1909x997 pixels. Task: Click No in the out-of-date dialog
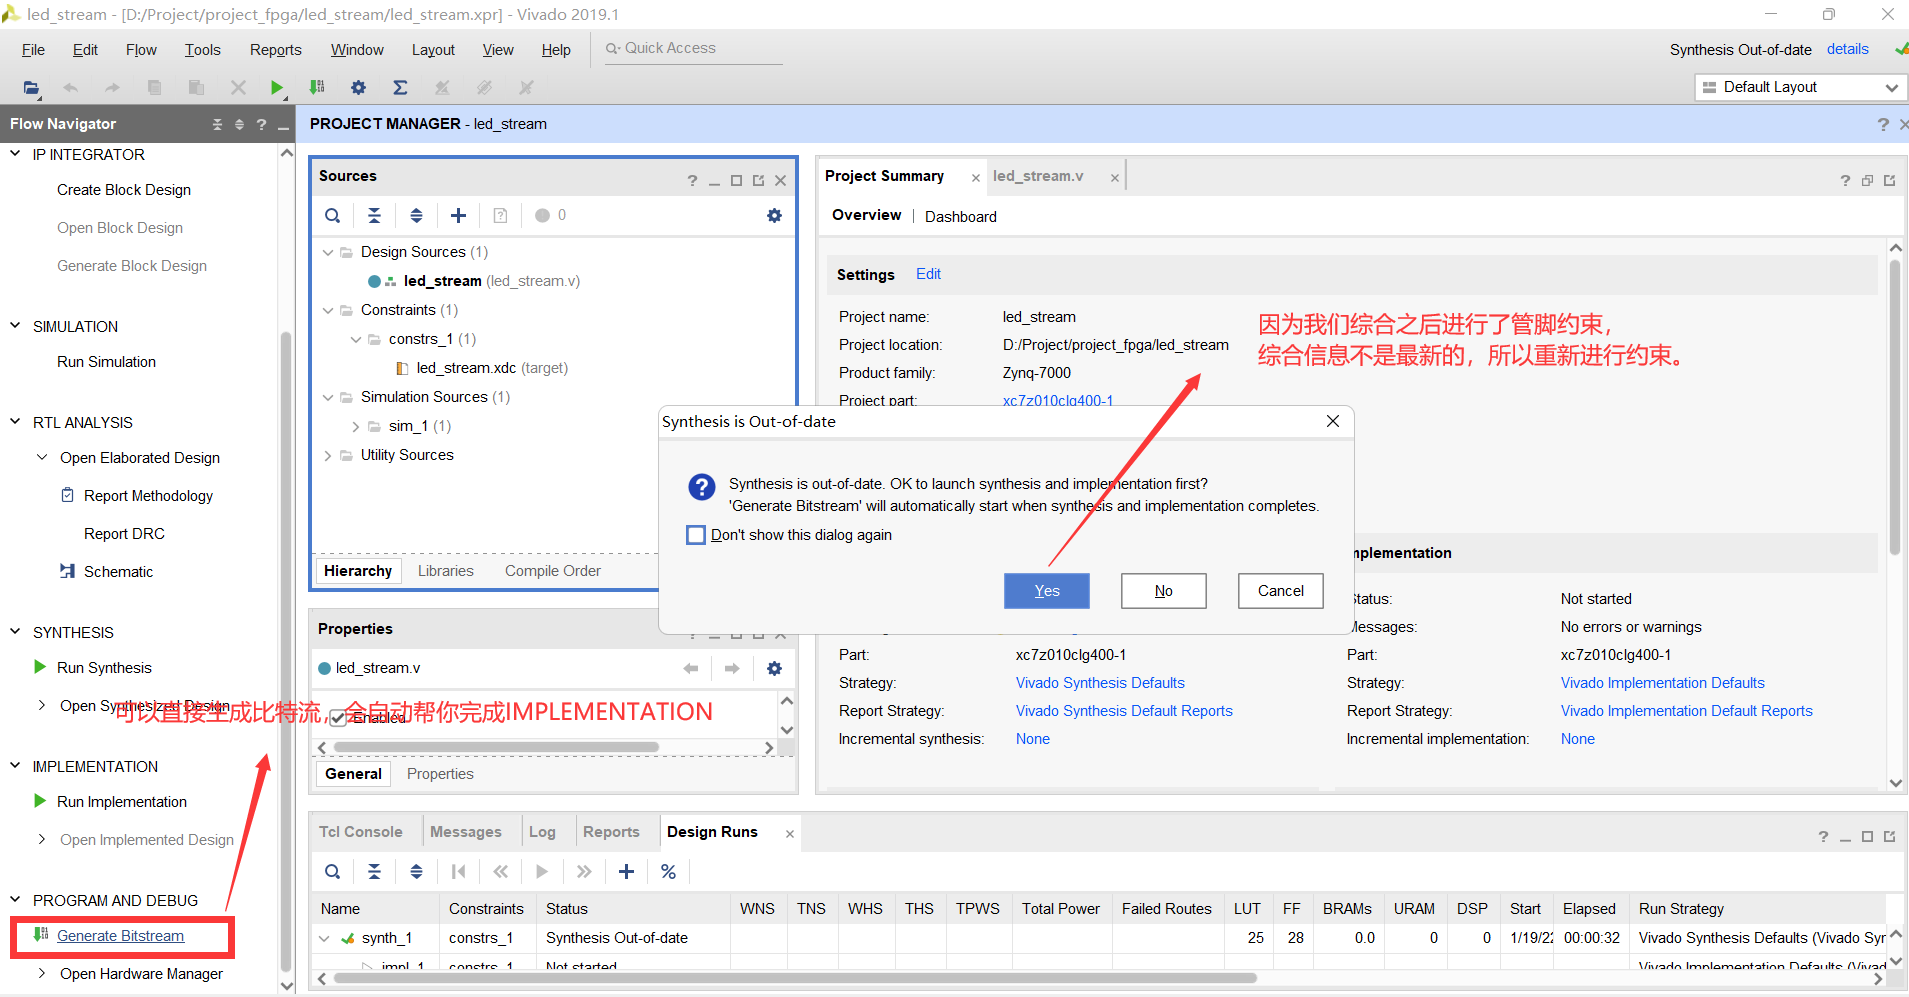(1164, 591)
